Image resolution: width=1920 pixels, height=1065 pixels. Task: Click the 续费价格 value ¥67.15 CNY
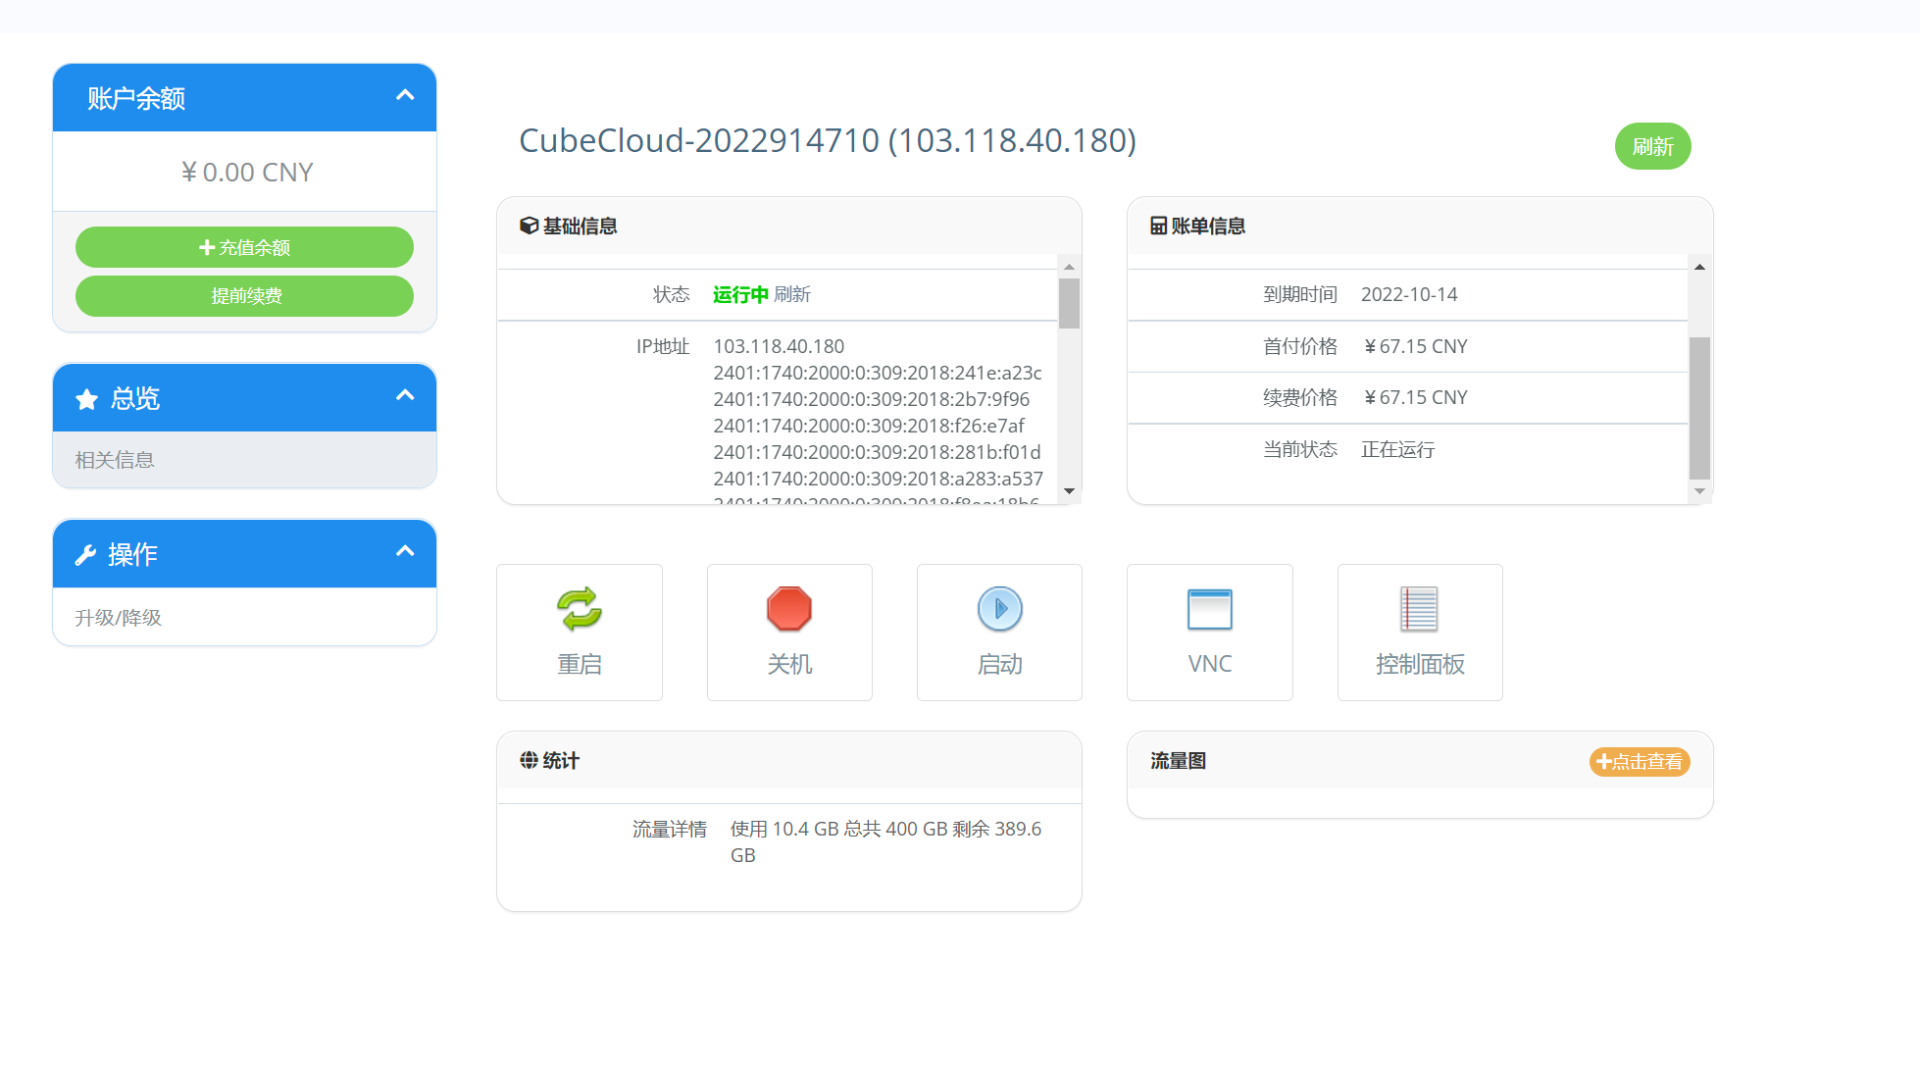point(1415,398)
